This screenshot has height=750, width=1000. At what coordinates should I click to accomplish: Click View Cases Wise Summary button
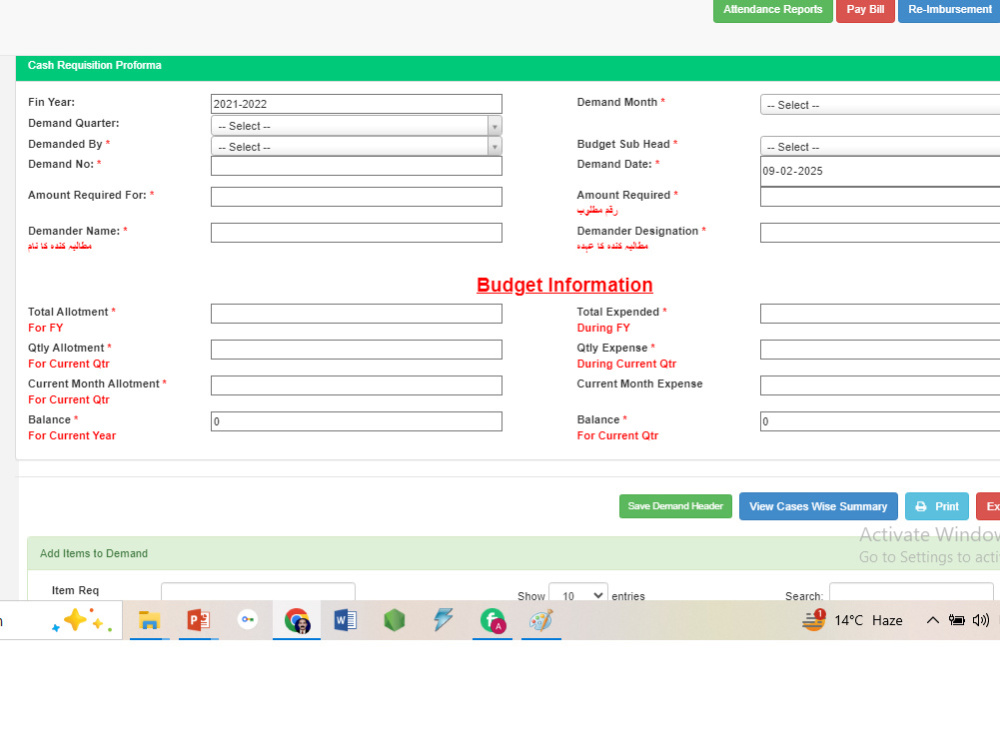(x=818, y=506)
